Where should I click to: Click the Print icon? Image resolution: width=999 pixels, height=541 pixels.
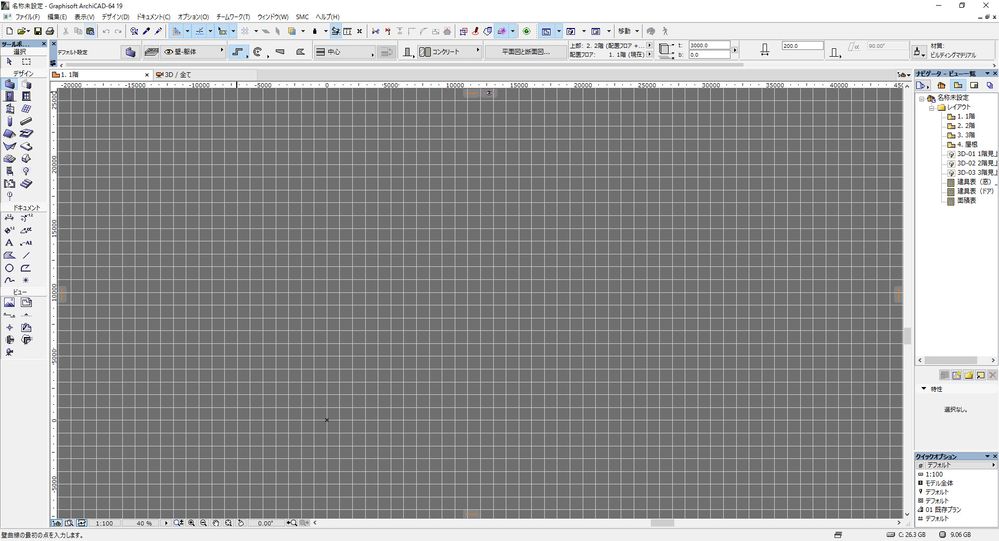click(50, 31)
